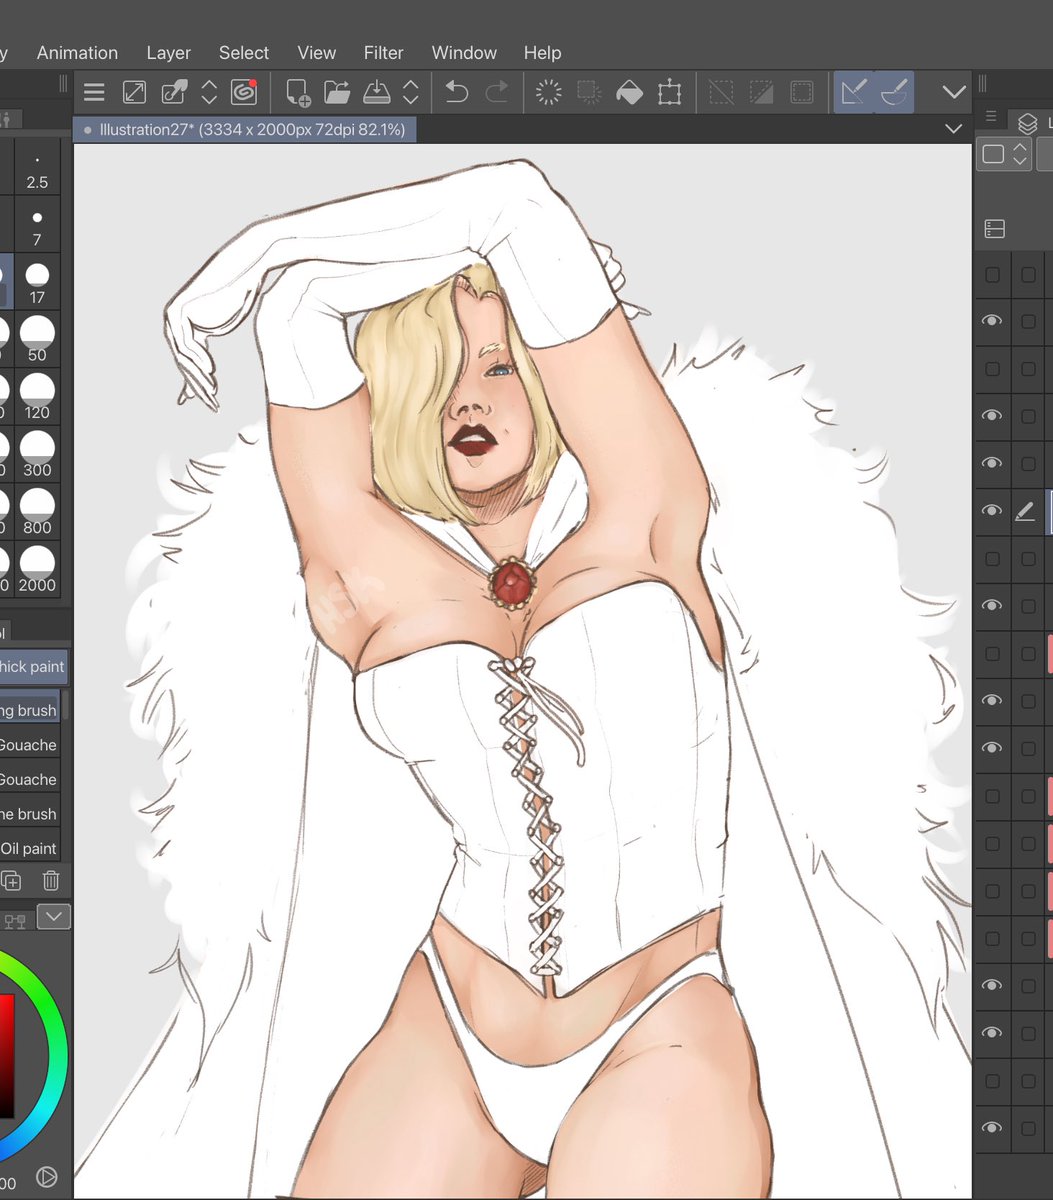
Task: Open CLIP STUDIO with the spiral icon
Action: point(244,92)
